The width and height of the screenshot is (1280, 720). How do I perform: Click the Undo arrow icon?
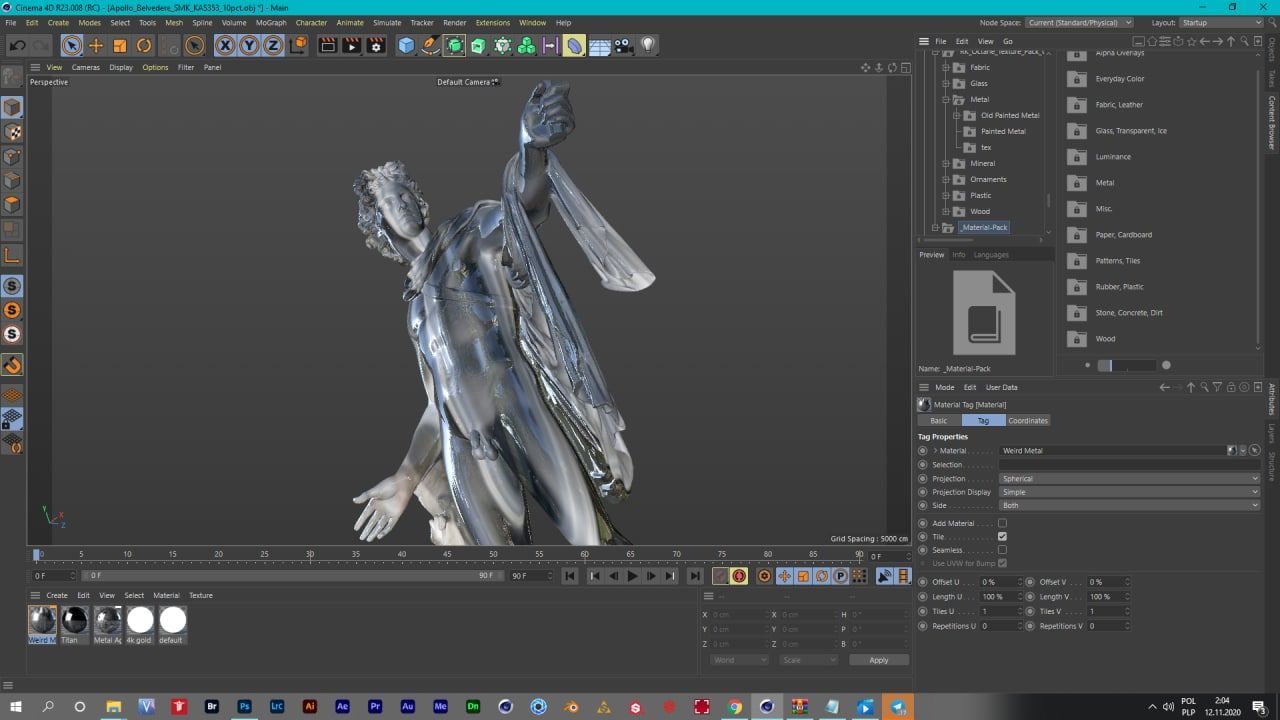point(17,45)
